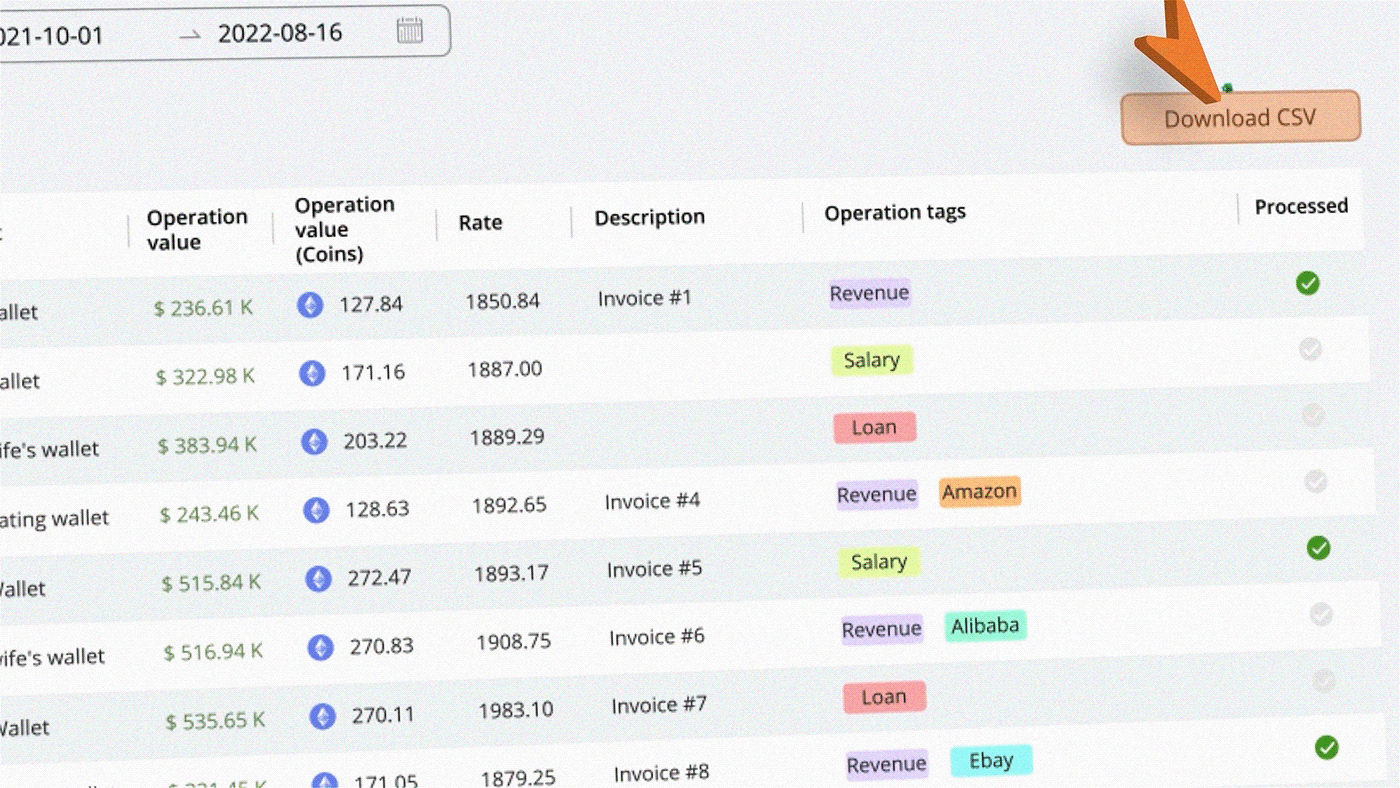Click Ethereum icon beside 171.16
1400x788 pixels.
pos(312,374)
